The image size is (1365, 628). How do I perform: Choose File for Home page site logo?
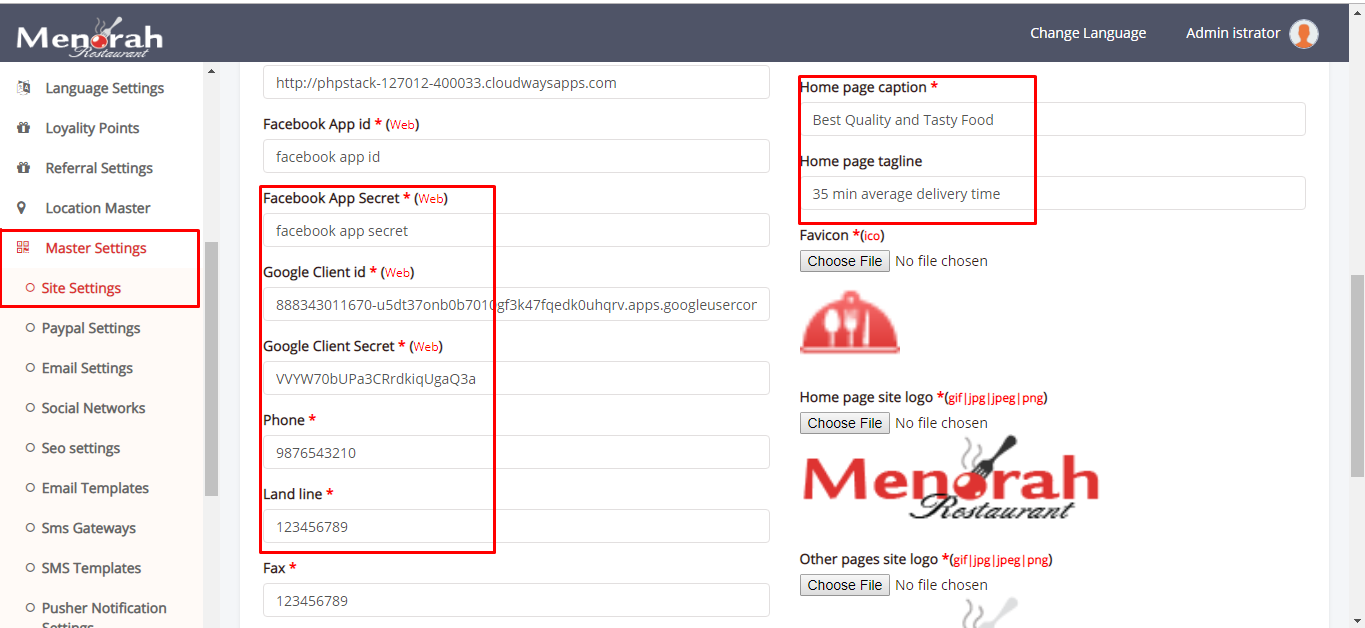tap(844, 423)
